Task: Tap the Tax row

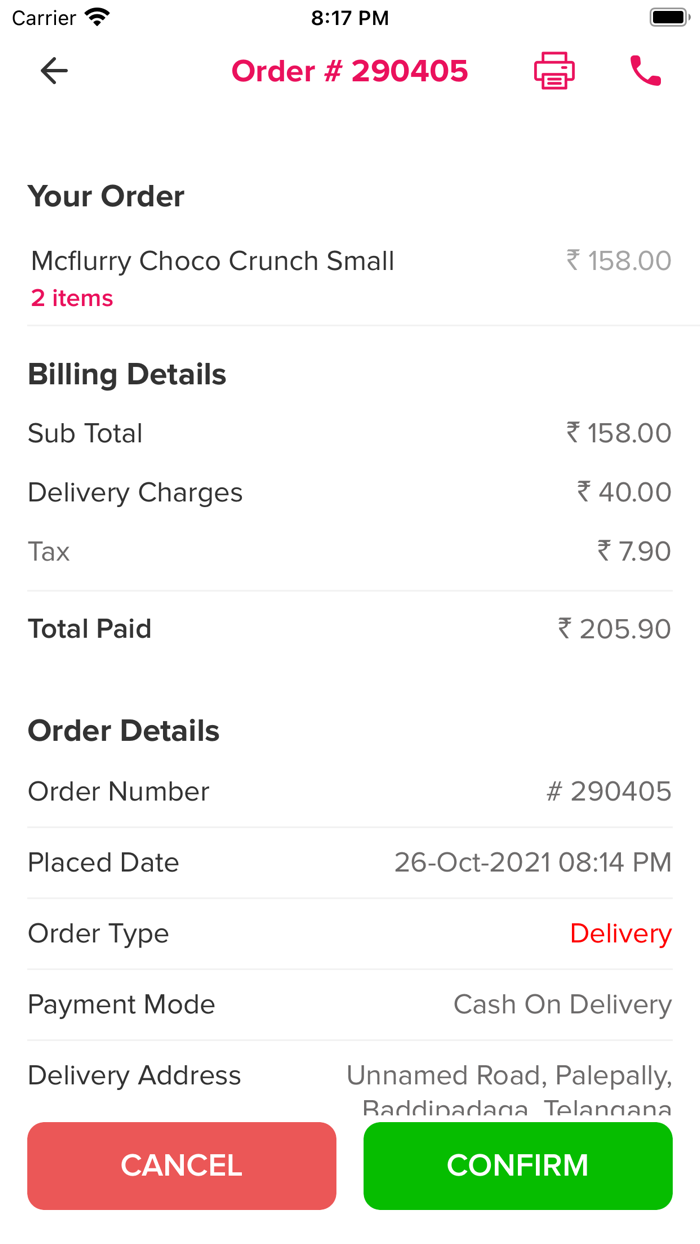Action: pyautogui.click(x=349, y=551)
